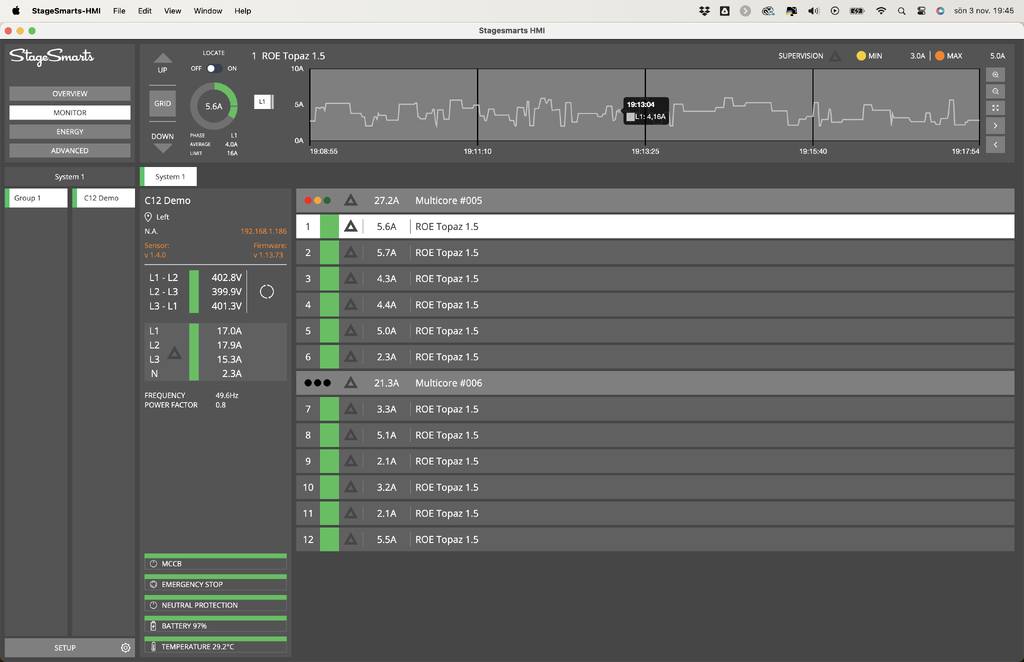
Task: Click the volume icon in menu bar
Action: [813, 11]
